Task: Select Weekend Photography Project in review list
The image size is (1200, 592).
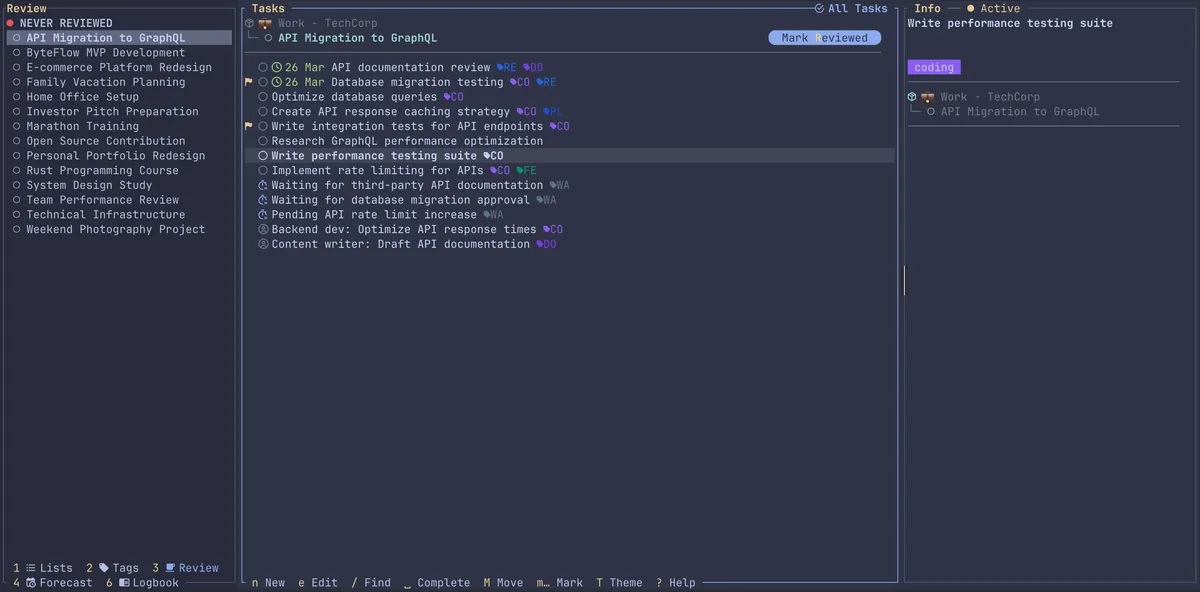Action: (x=116, y=229)
